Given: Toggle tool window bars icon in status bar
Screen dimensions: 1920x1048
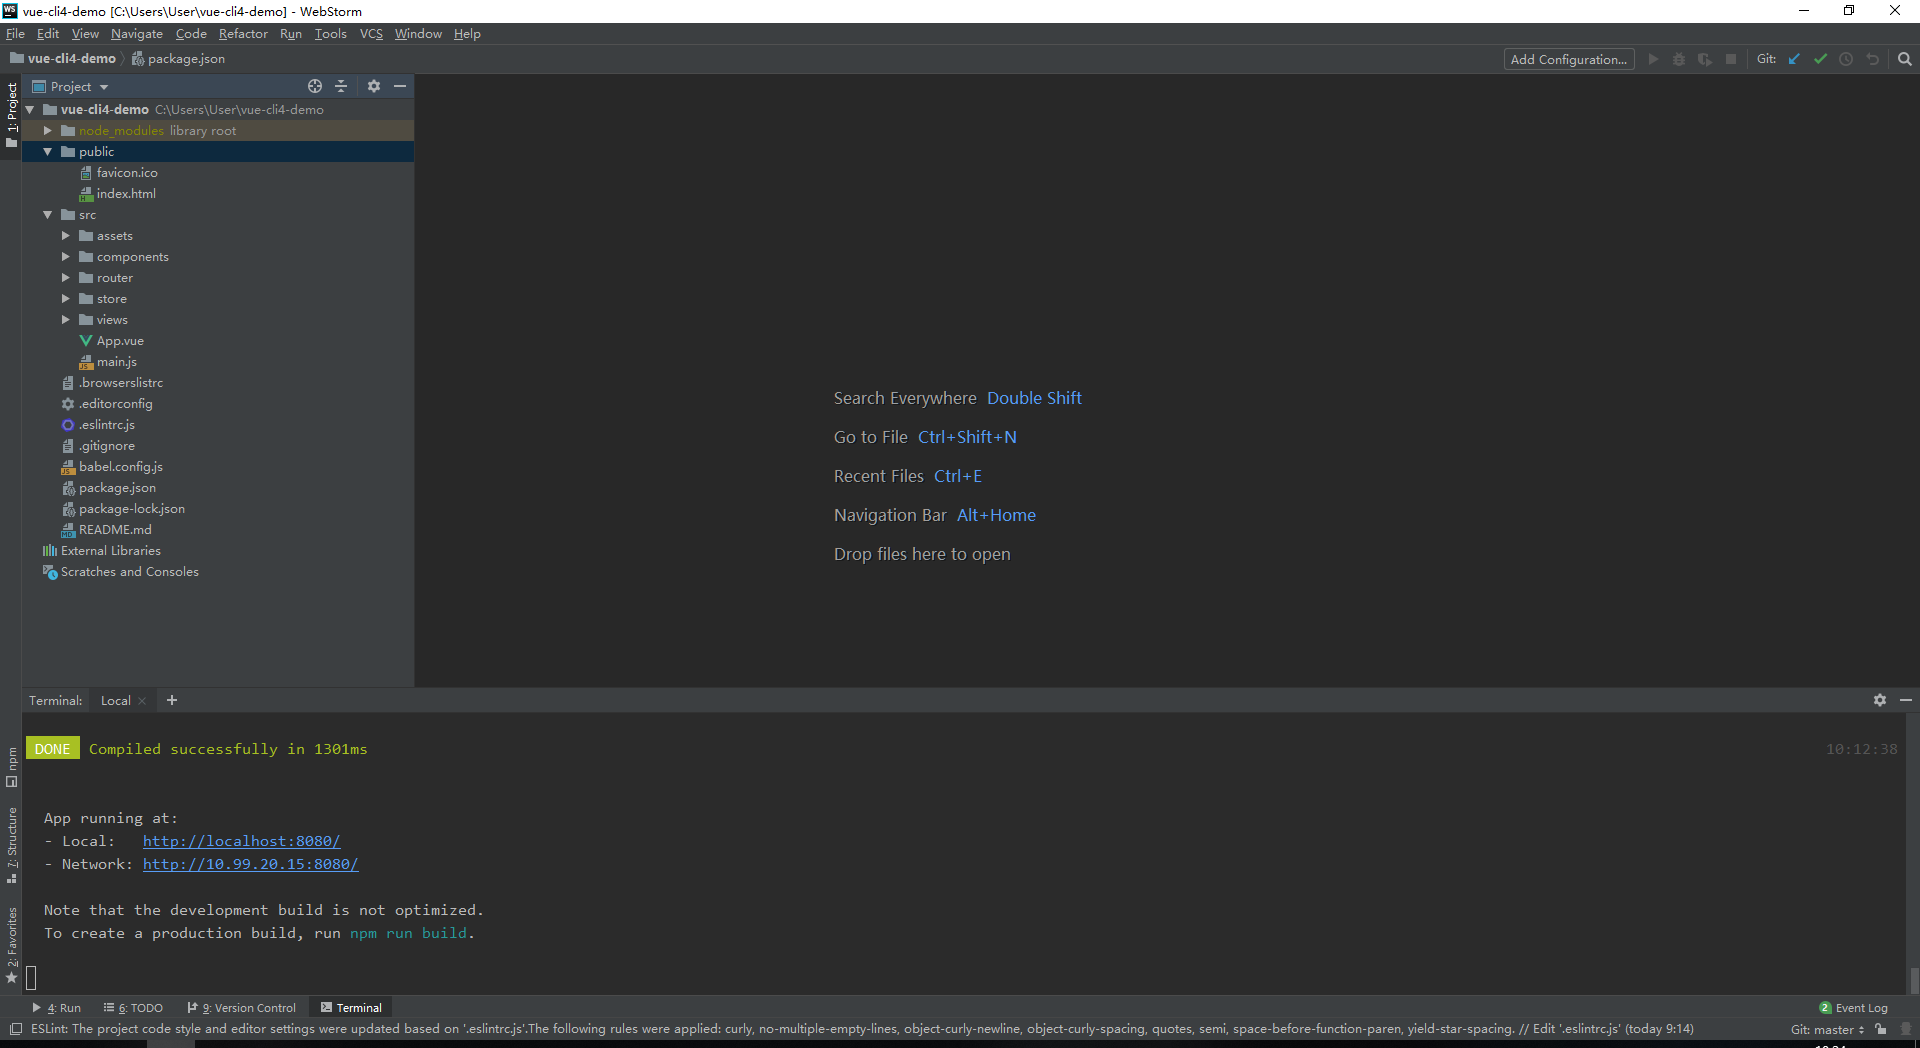Looking at the screenshot, I should click(x=15, y=1029).
